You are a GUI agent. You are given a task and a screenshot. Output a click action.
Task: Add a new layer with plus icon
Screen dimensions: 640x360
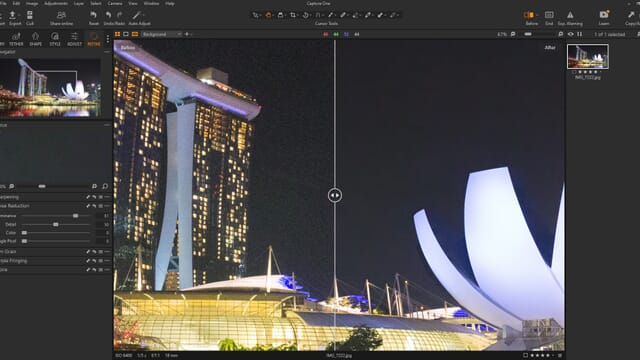coord(187,34)
